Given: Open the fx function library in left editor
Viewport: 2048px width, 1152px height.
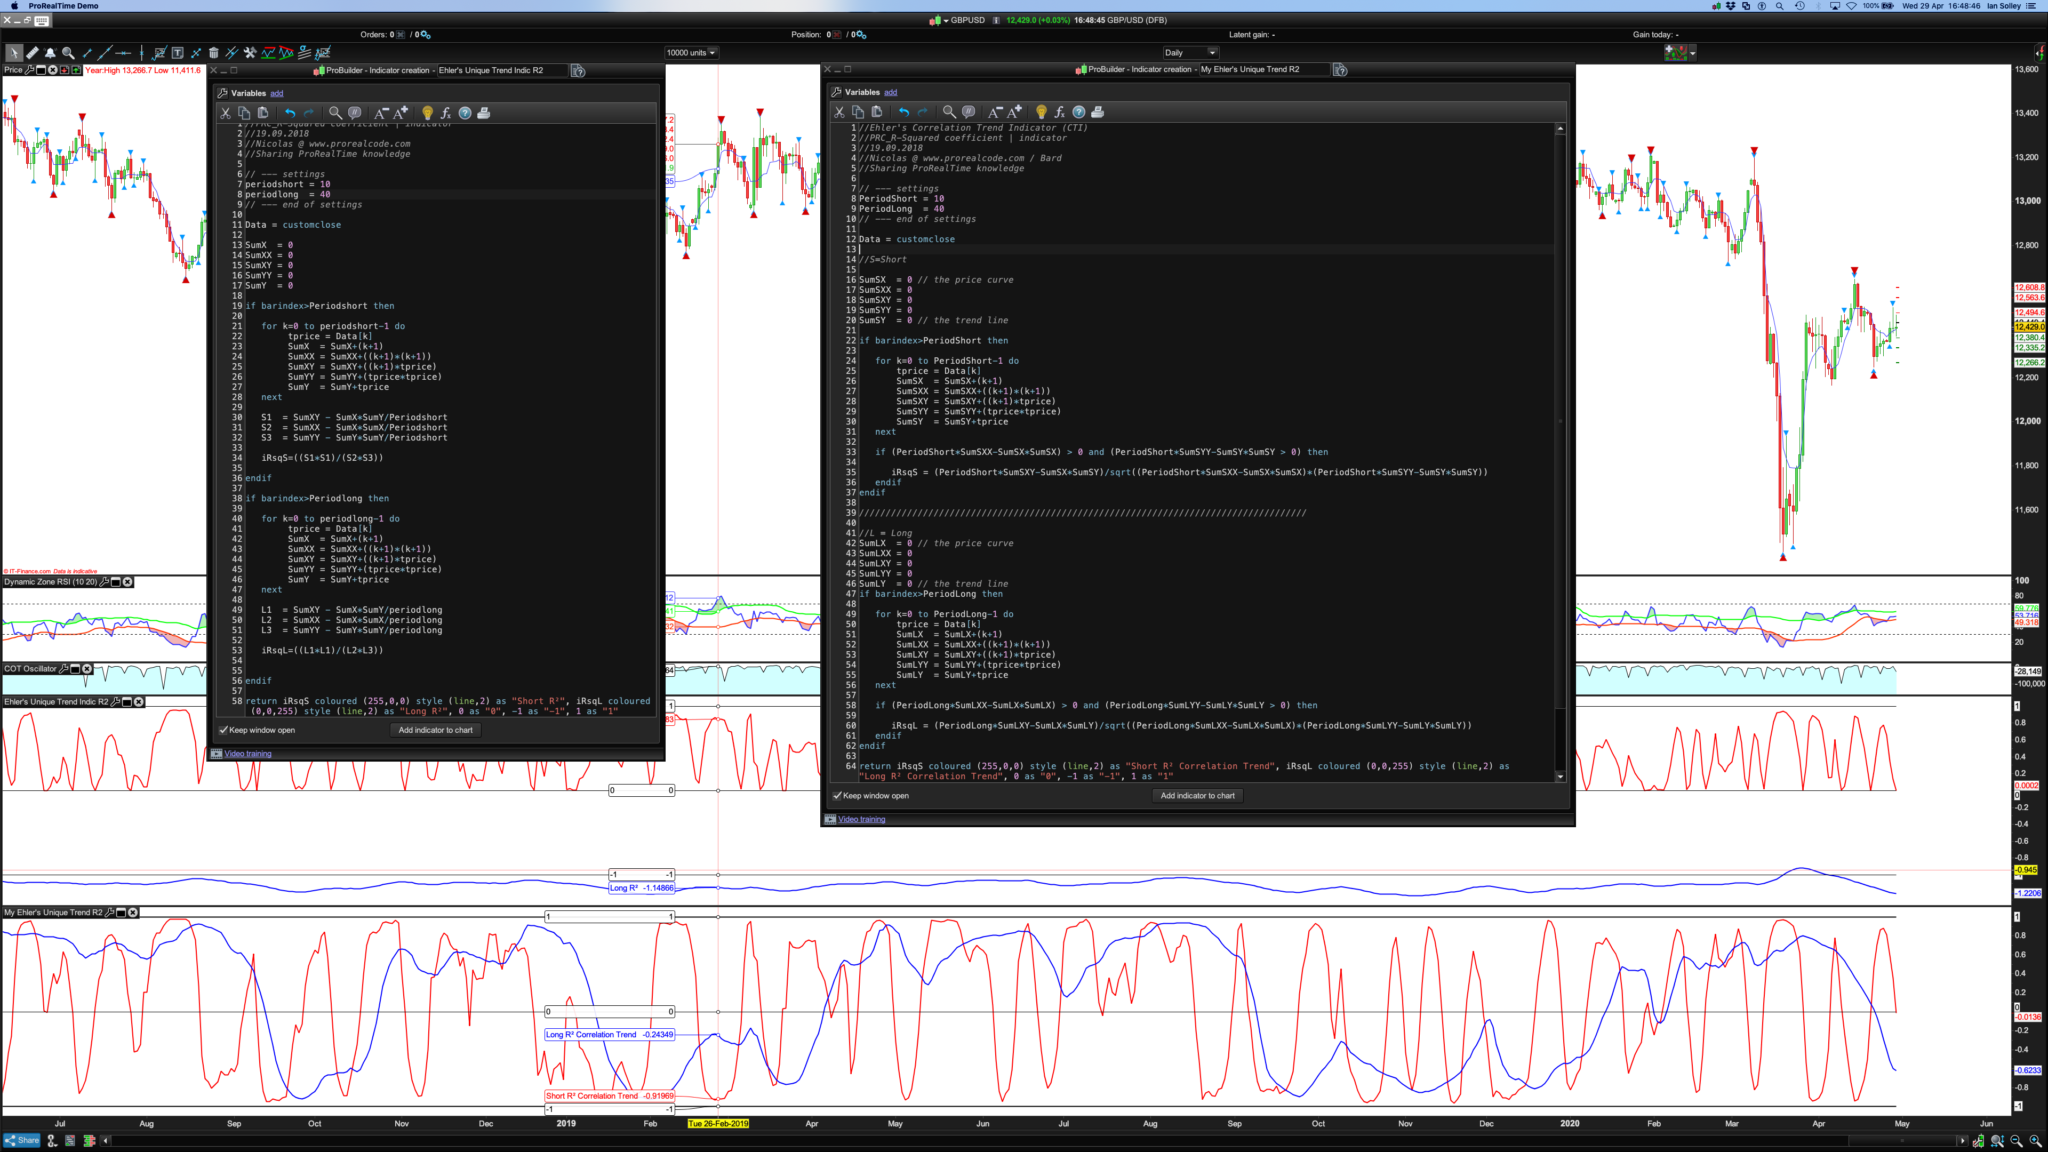Looking at the screenshot, I should pyautogui.click(x=446, y=113).
